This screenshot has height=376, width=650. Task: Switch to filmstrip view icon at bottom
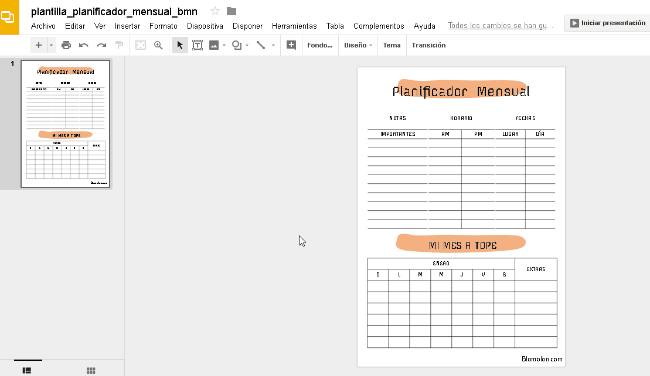point(27,370)
